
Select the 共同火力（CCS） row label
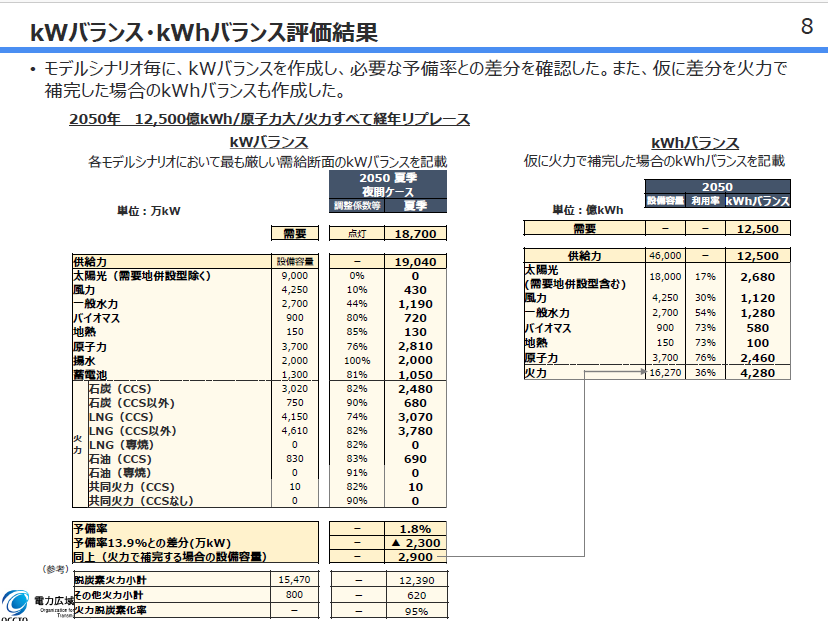(x=131, y=487)
